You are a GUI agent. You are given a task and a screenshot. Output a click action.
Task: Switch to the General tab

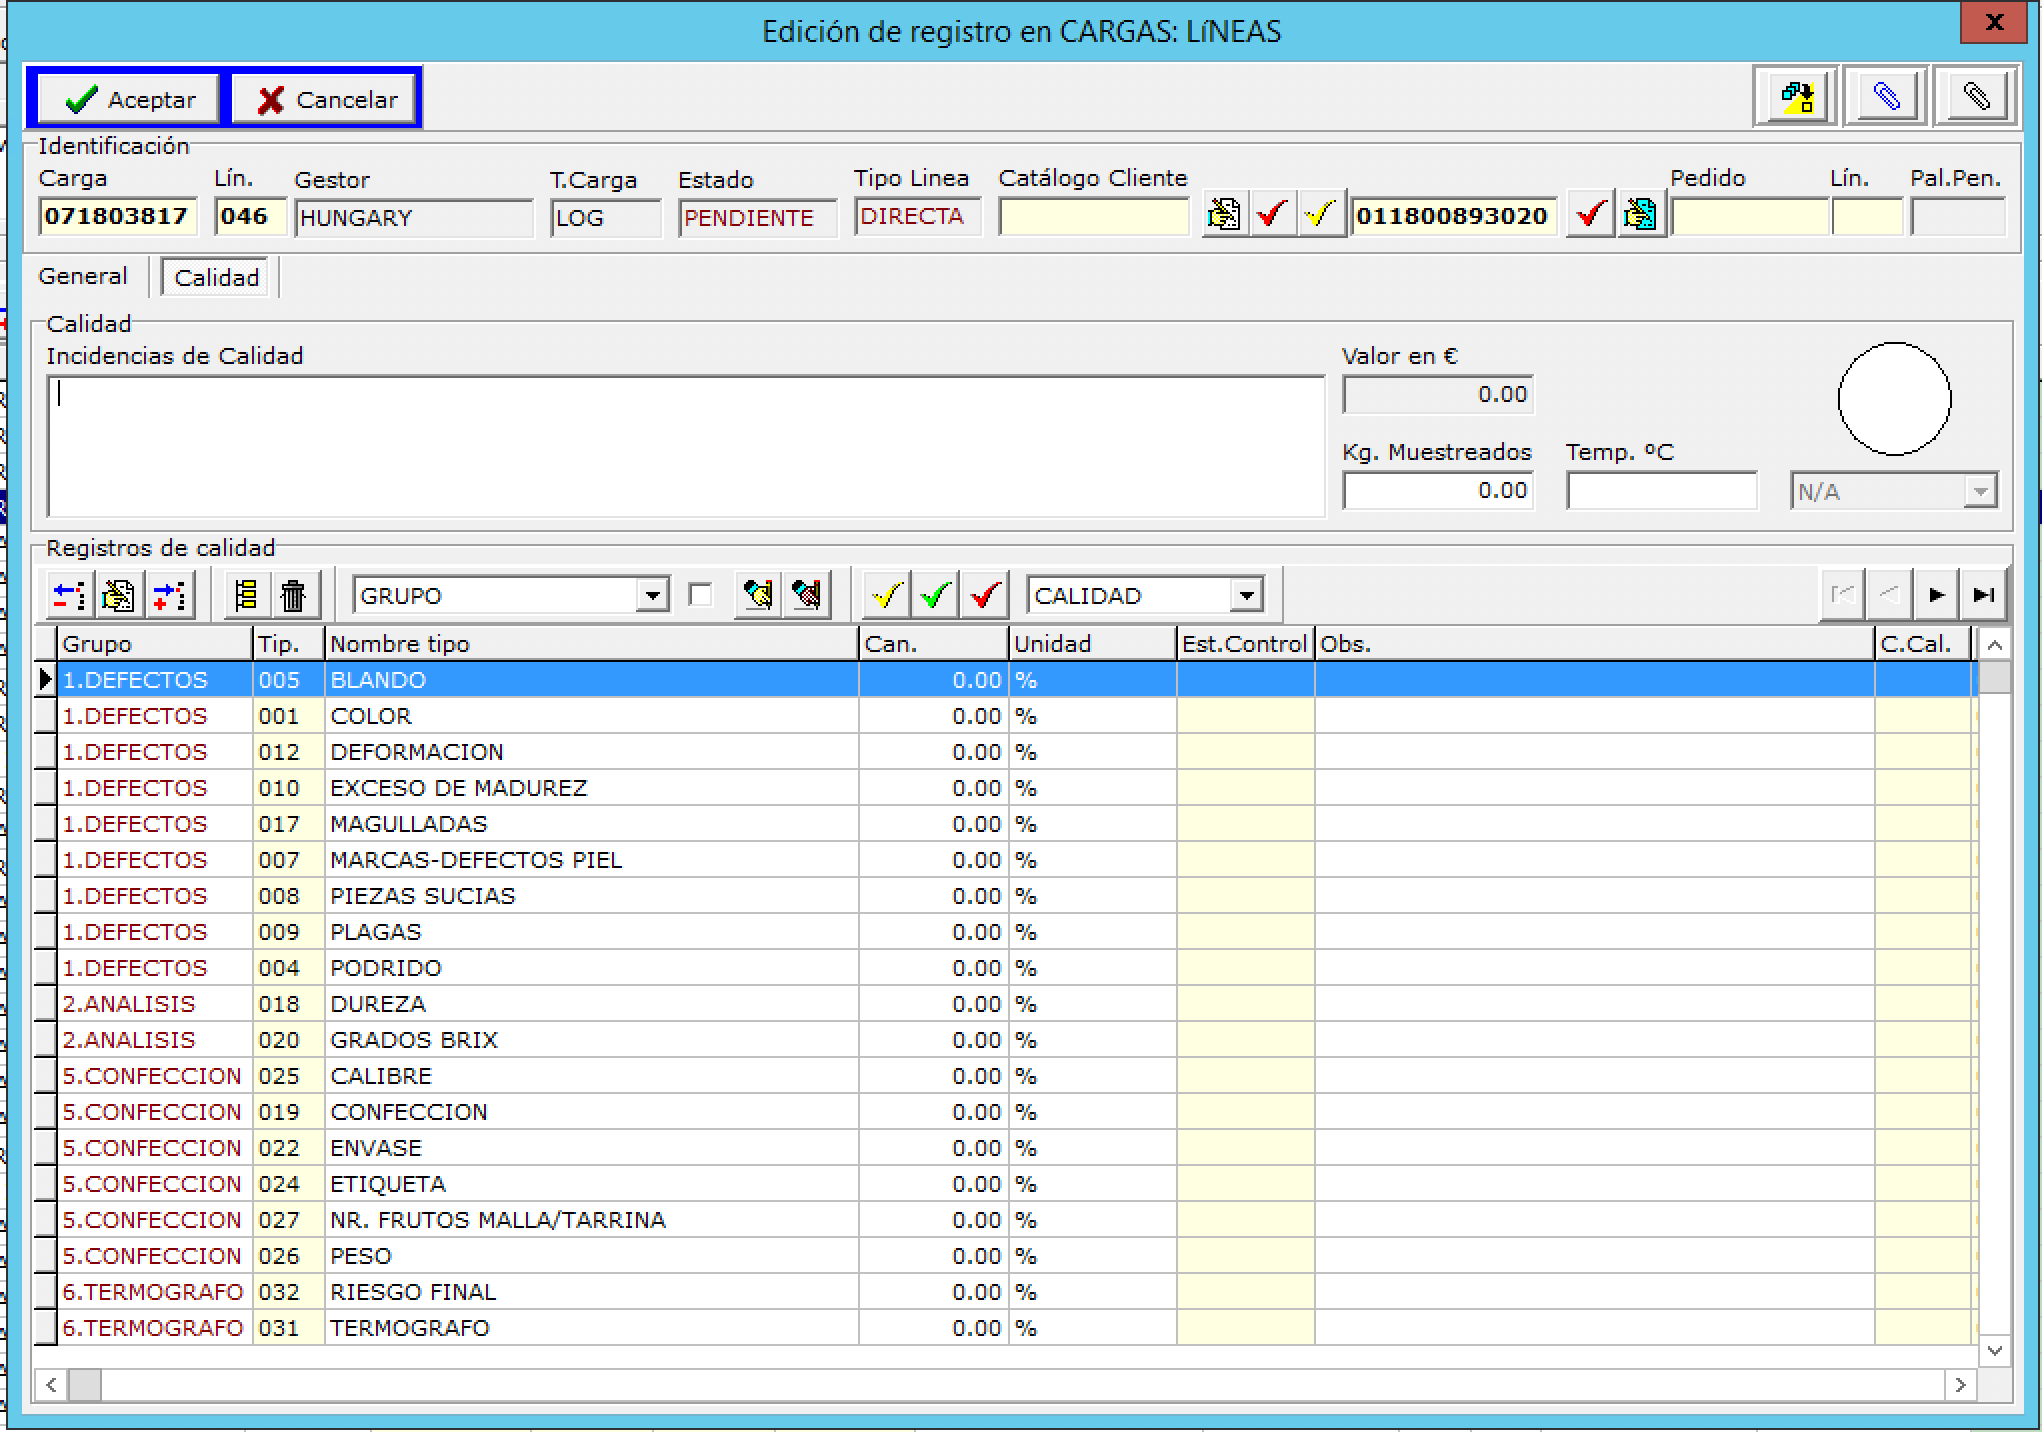pyautogui.click(x=83, y=277)
